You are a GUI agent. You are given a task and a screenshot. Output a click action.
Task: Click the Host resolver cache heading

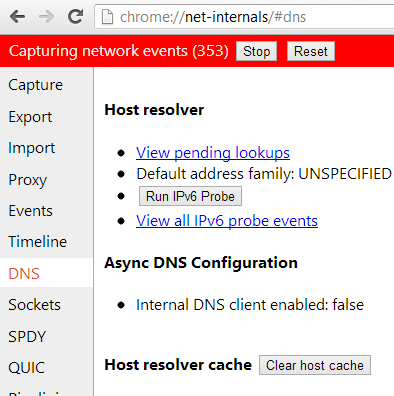pos(178,365)
